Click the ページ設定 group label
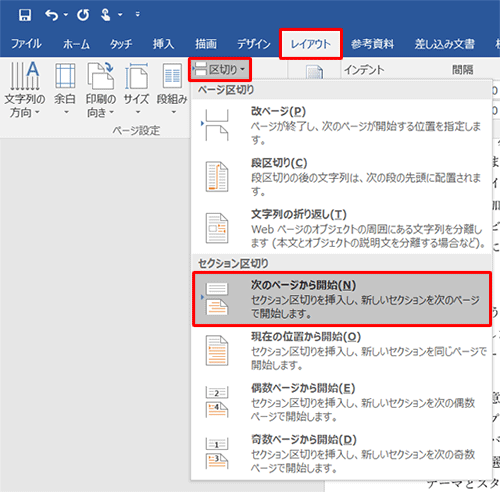Viewport: 500px width, 492px height. pos(136,130)
